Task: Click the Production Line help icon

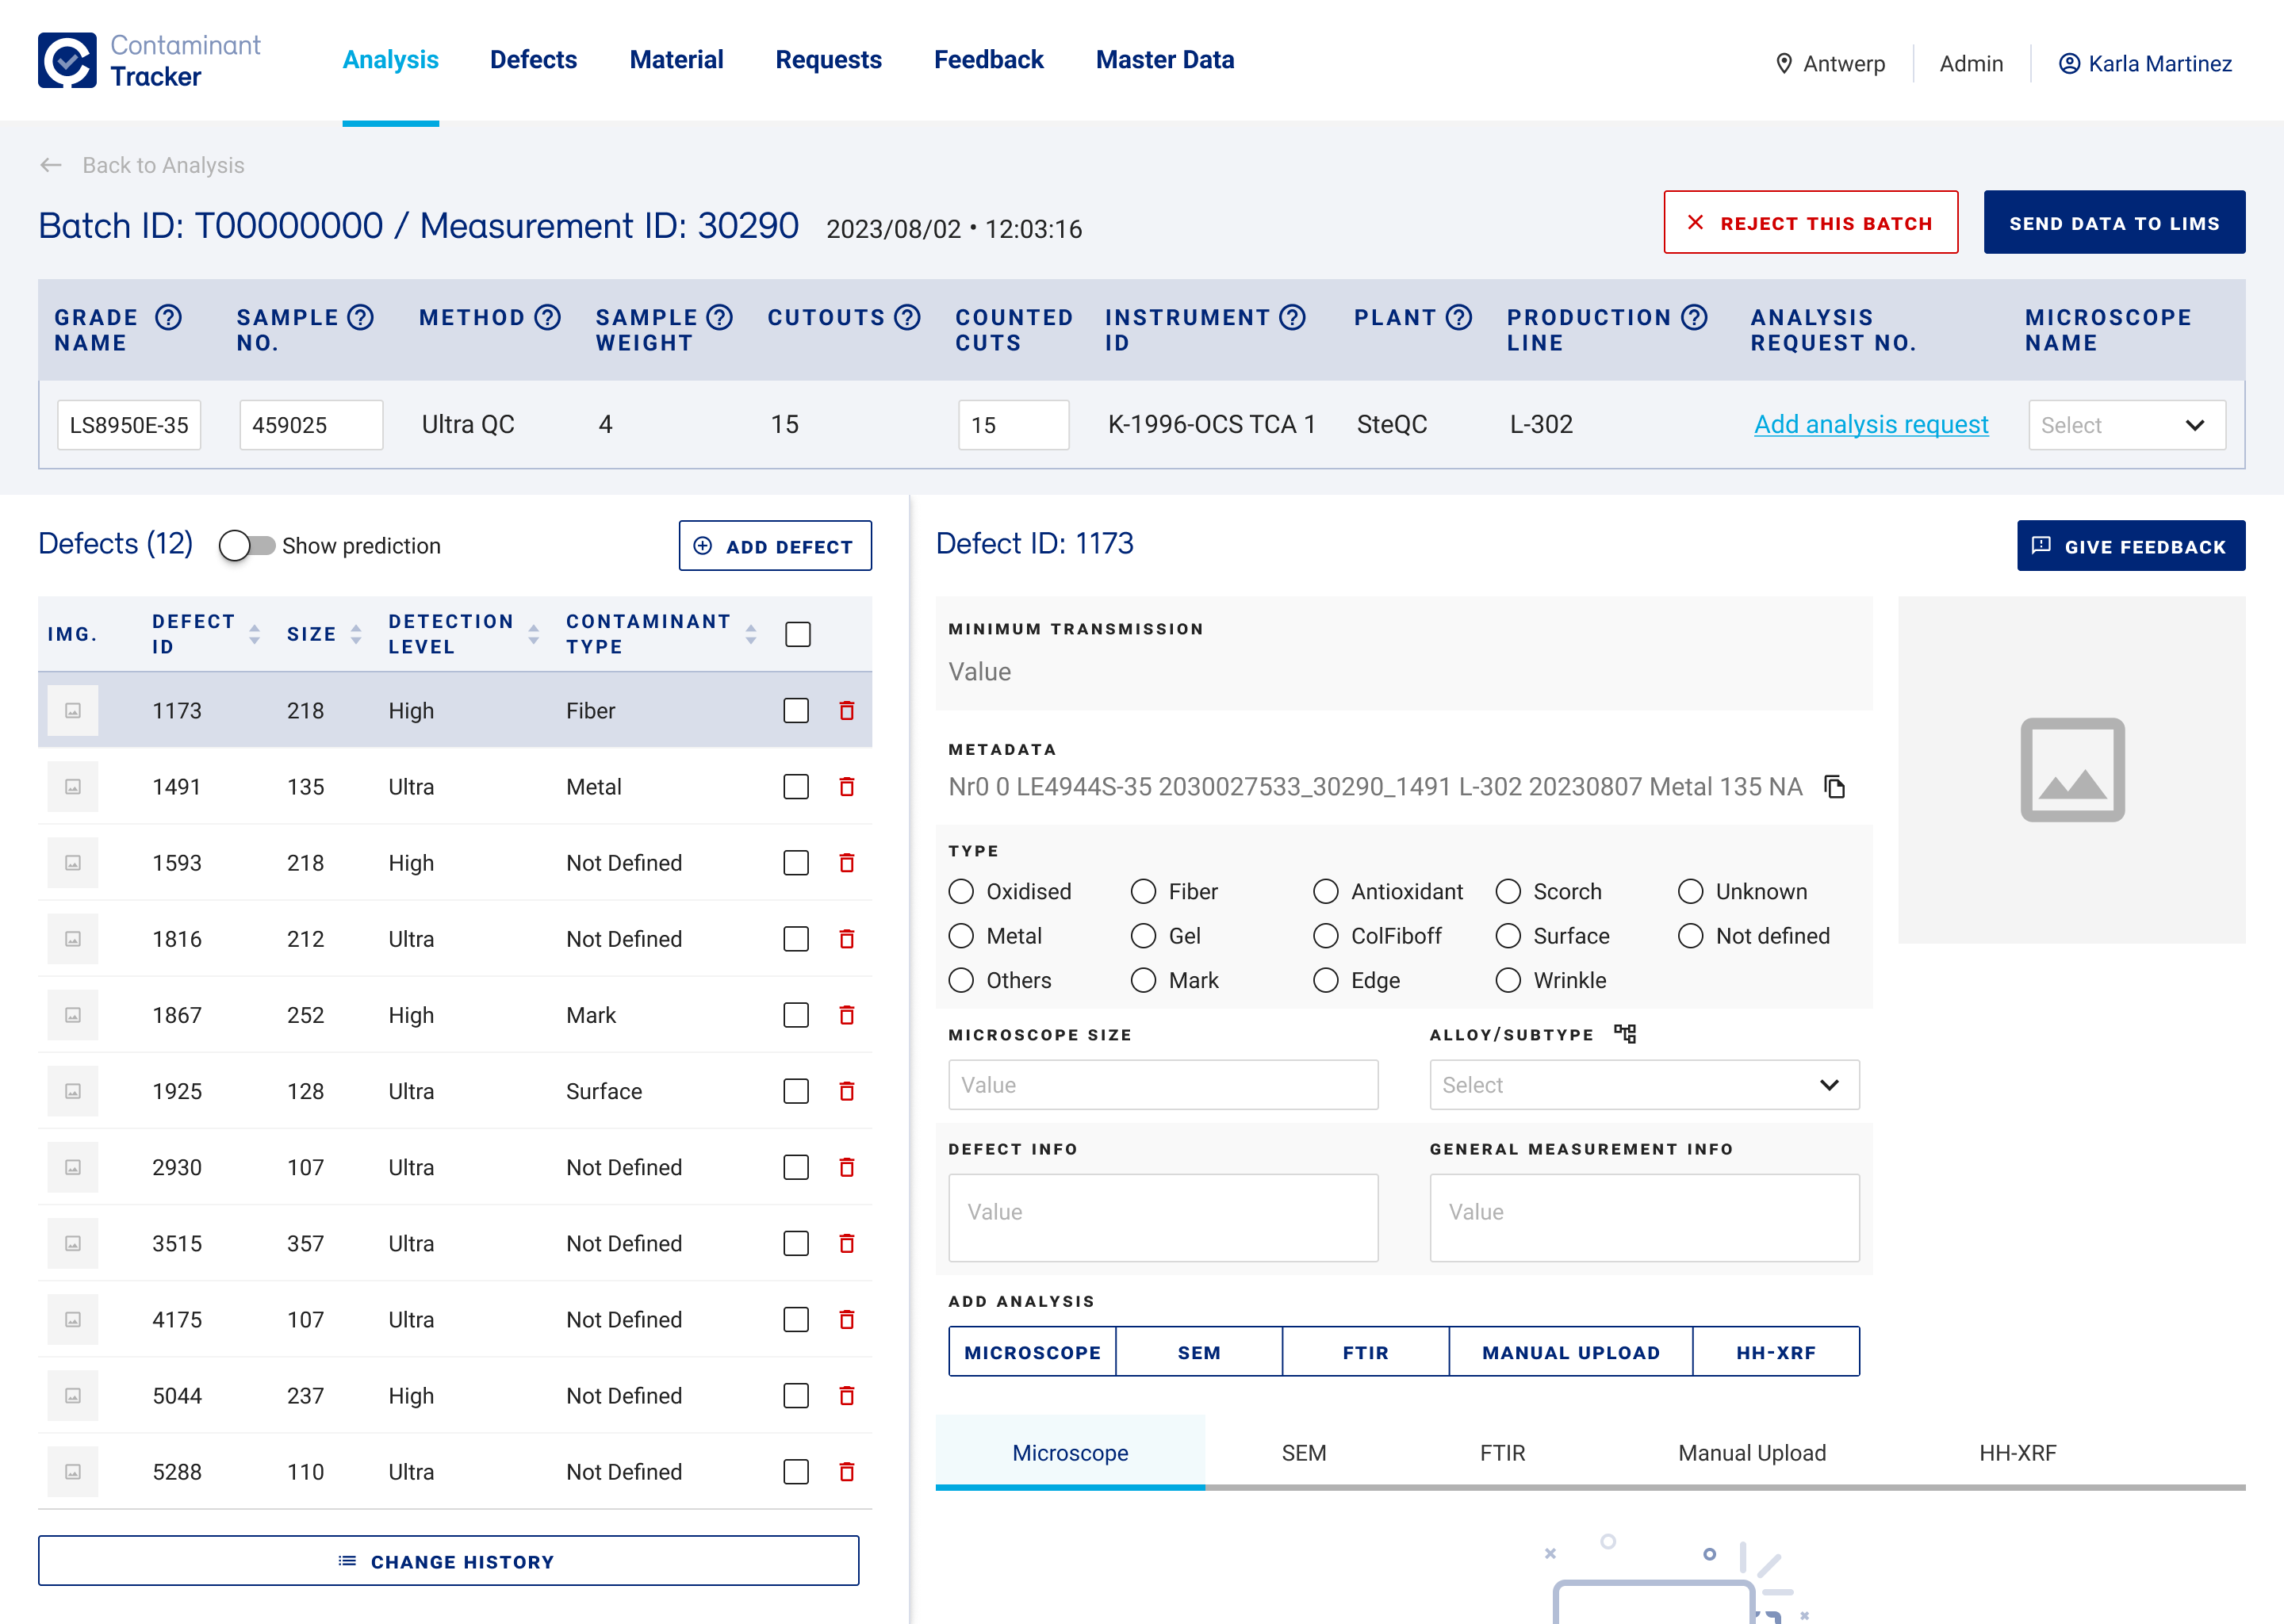Action: 1694,317
